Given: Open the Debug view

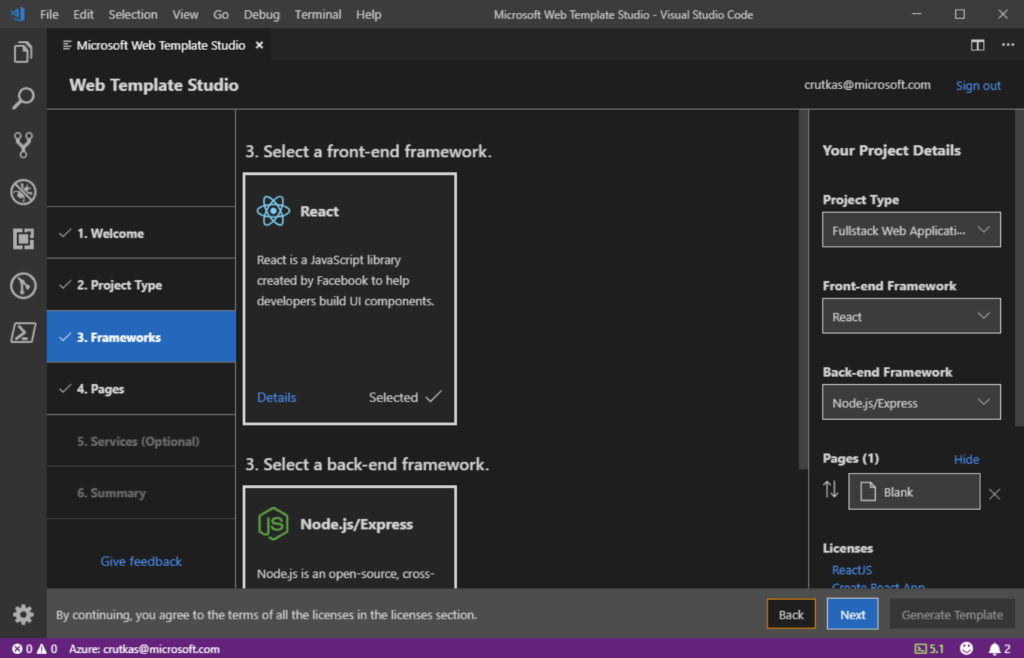Looking at the screenshot, I should click(21, 191).
